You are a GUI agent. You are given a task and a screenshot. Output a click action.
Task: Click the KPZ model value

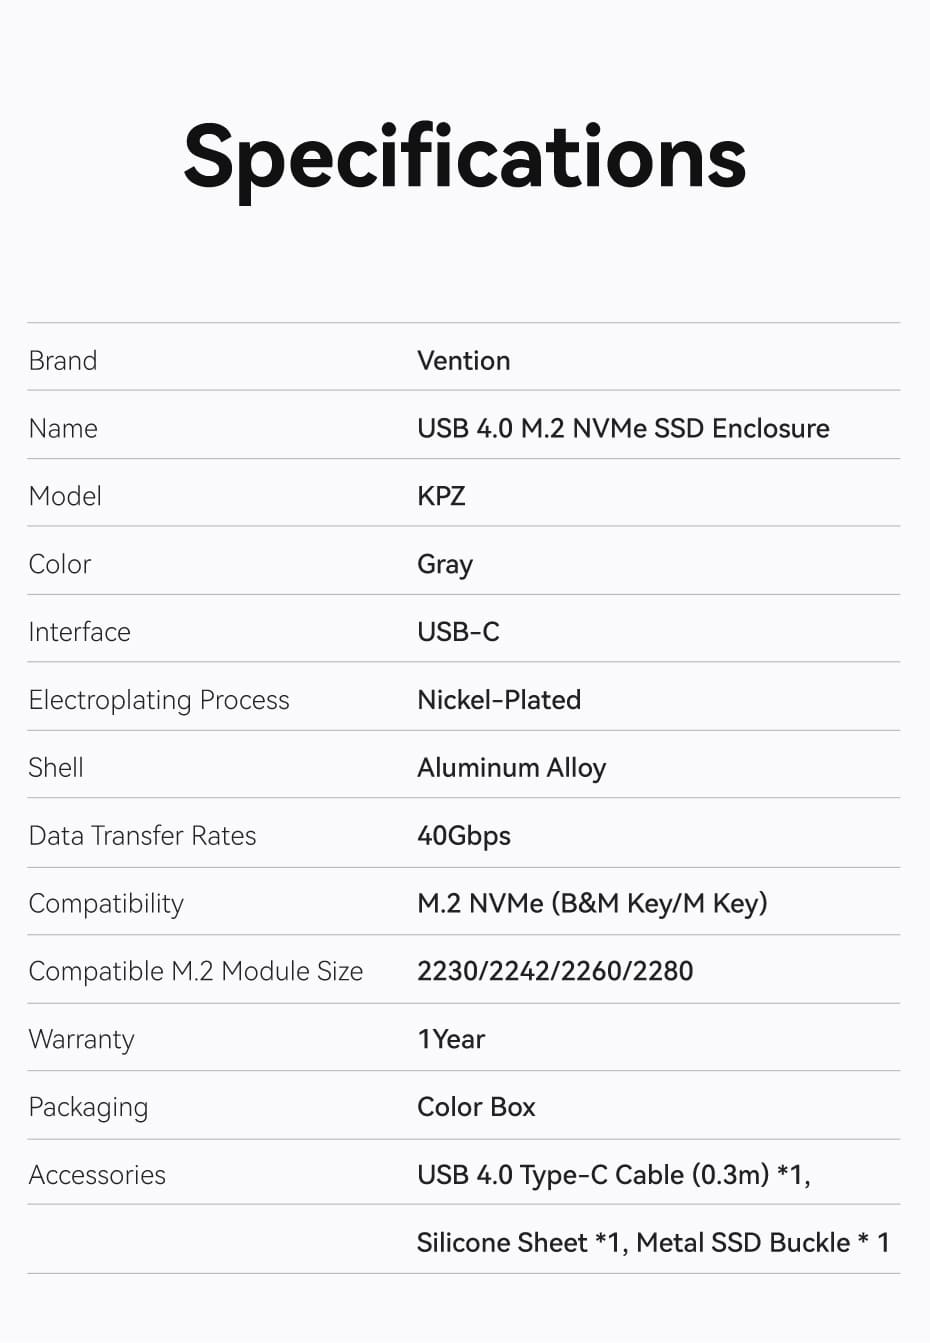click(x=441, y=496)
